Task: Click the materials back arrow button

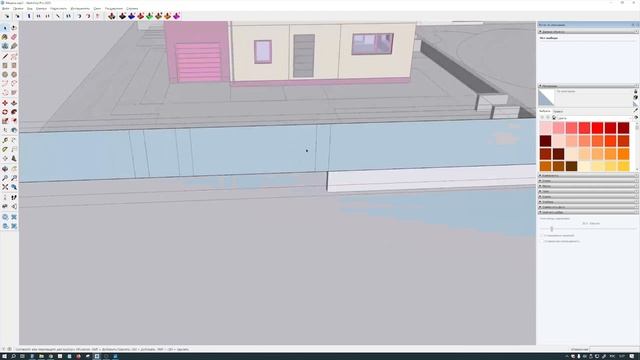Action: [542, 118]
